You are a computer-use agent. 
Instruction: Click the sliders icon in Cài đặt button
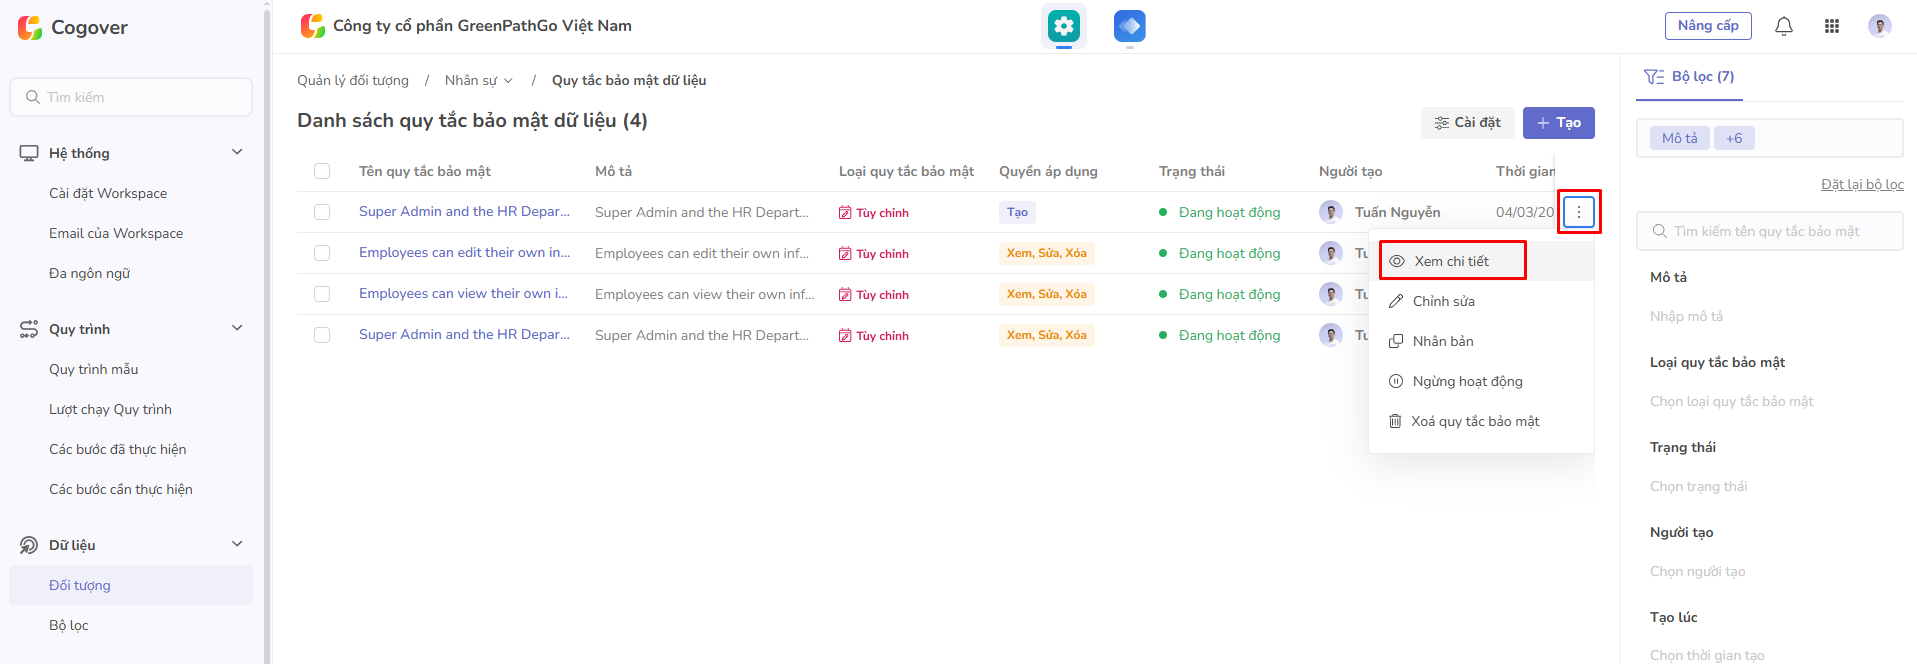tap(1442, 123)
